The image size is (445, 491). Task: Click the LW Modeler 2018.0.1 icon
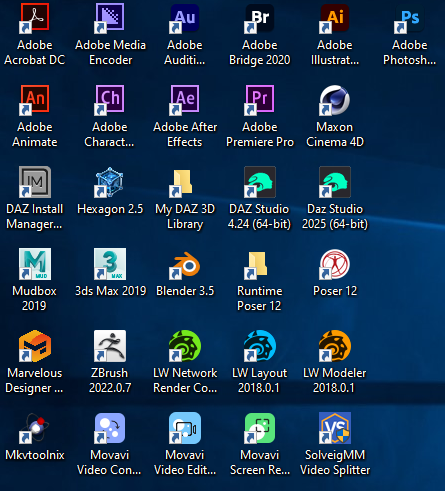[x=335, y=346]
